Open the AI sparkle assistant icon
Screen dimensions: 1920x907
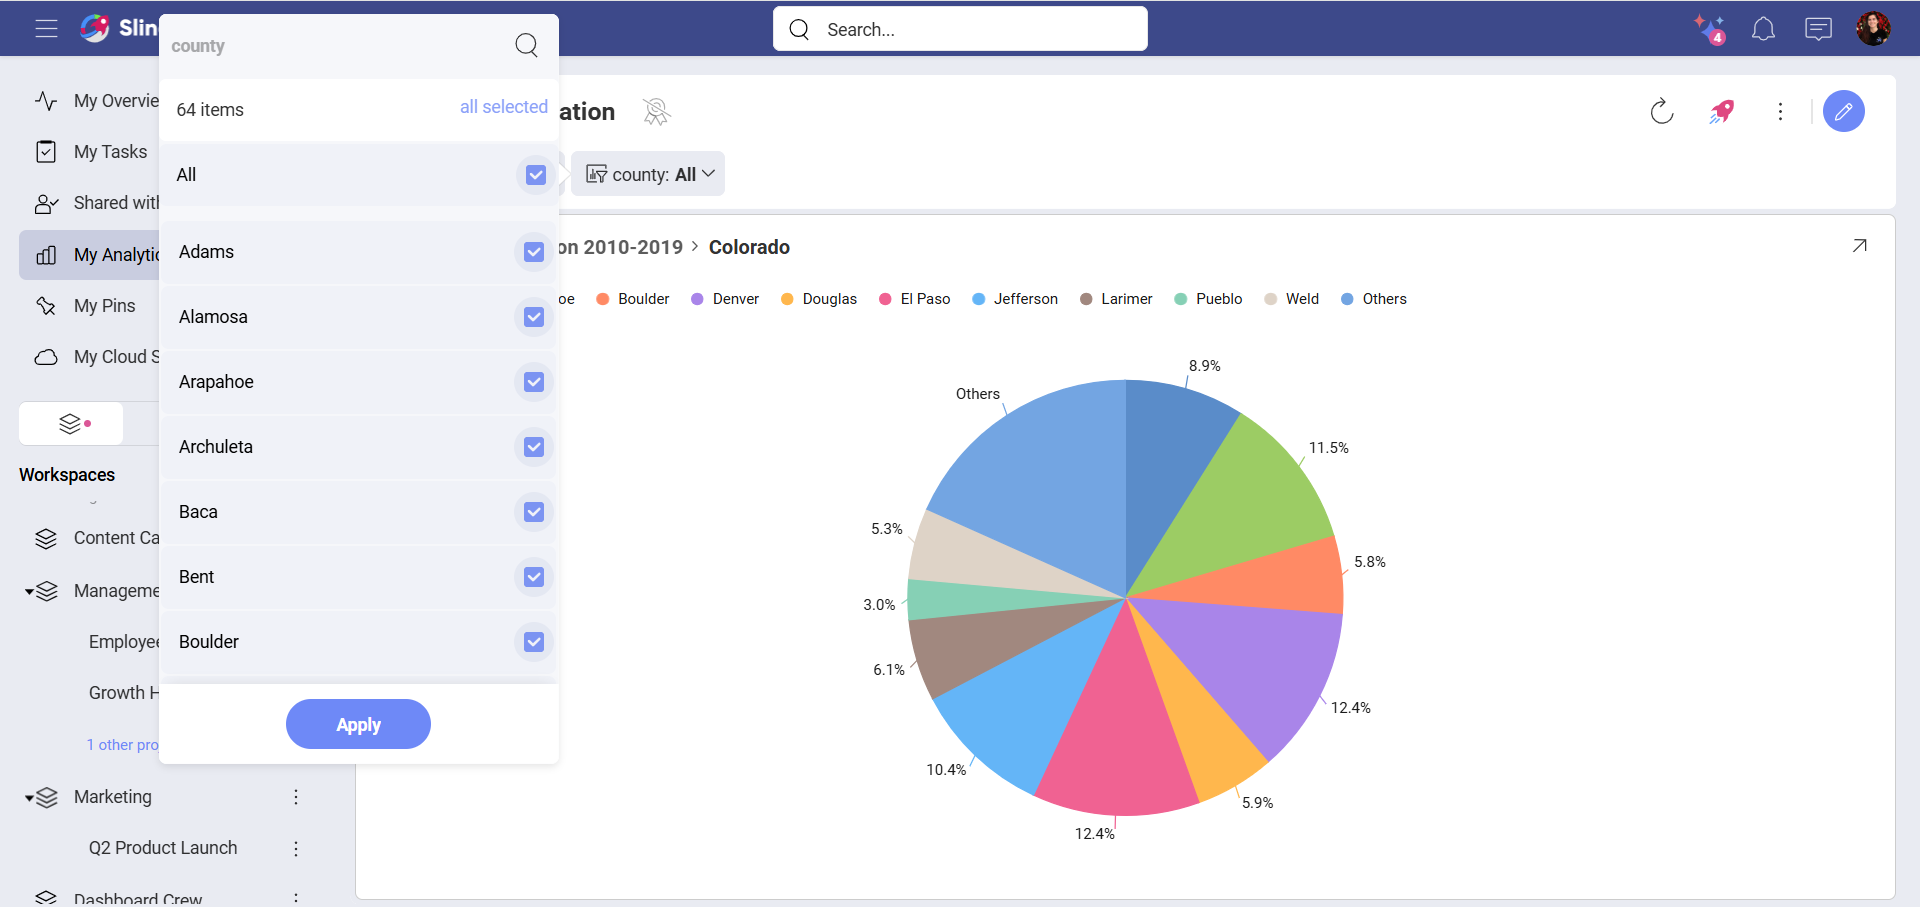click(1709, 29)
